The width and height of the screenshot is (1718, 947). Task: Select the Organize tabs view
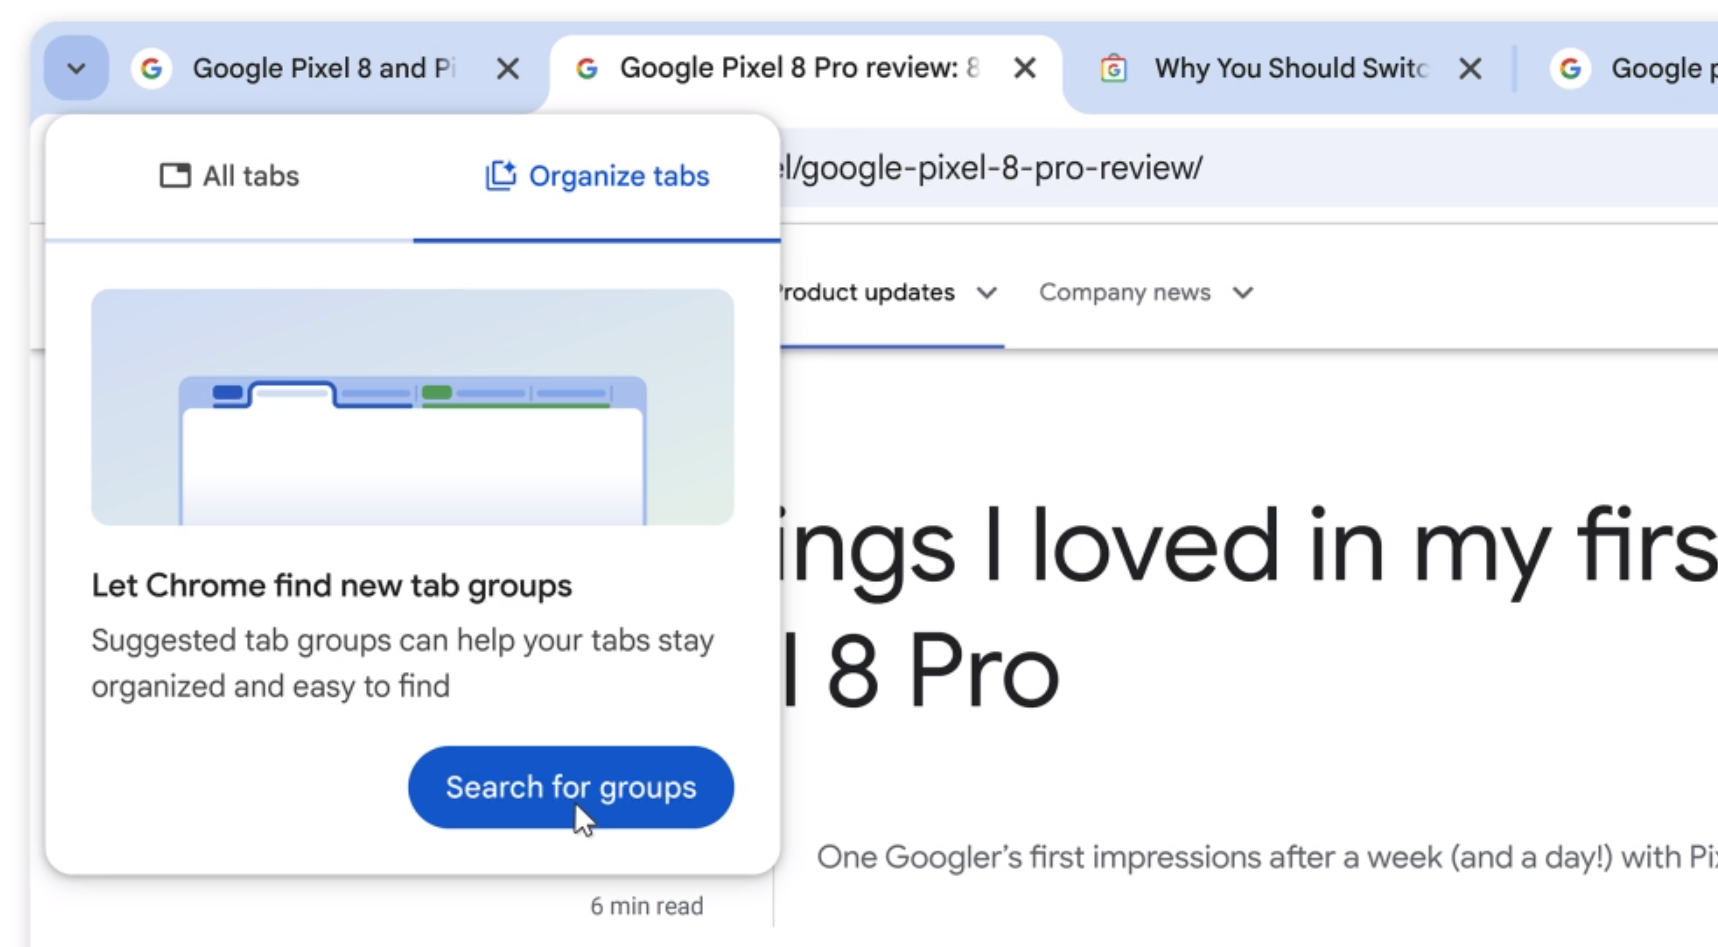(x=597, y=175)
